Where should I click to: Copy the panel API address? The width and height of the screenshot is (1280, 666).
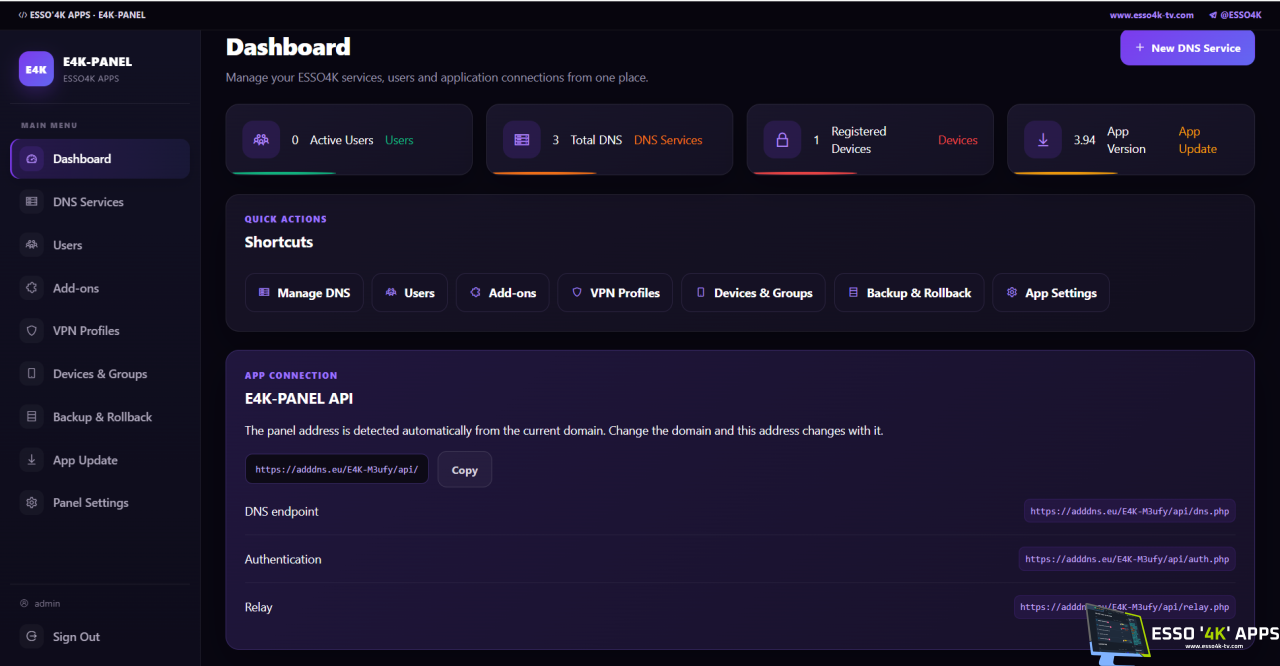coord(464,470)
